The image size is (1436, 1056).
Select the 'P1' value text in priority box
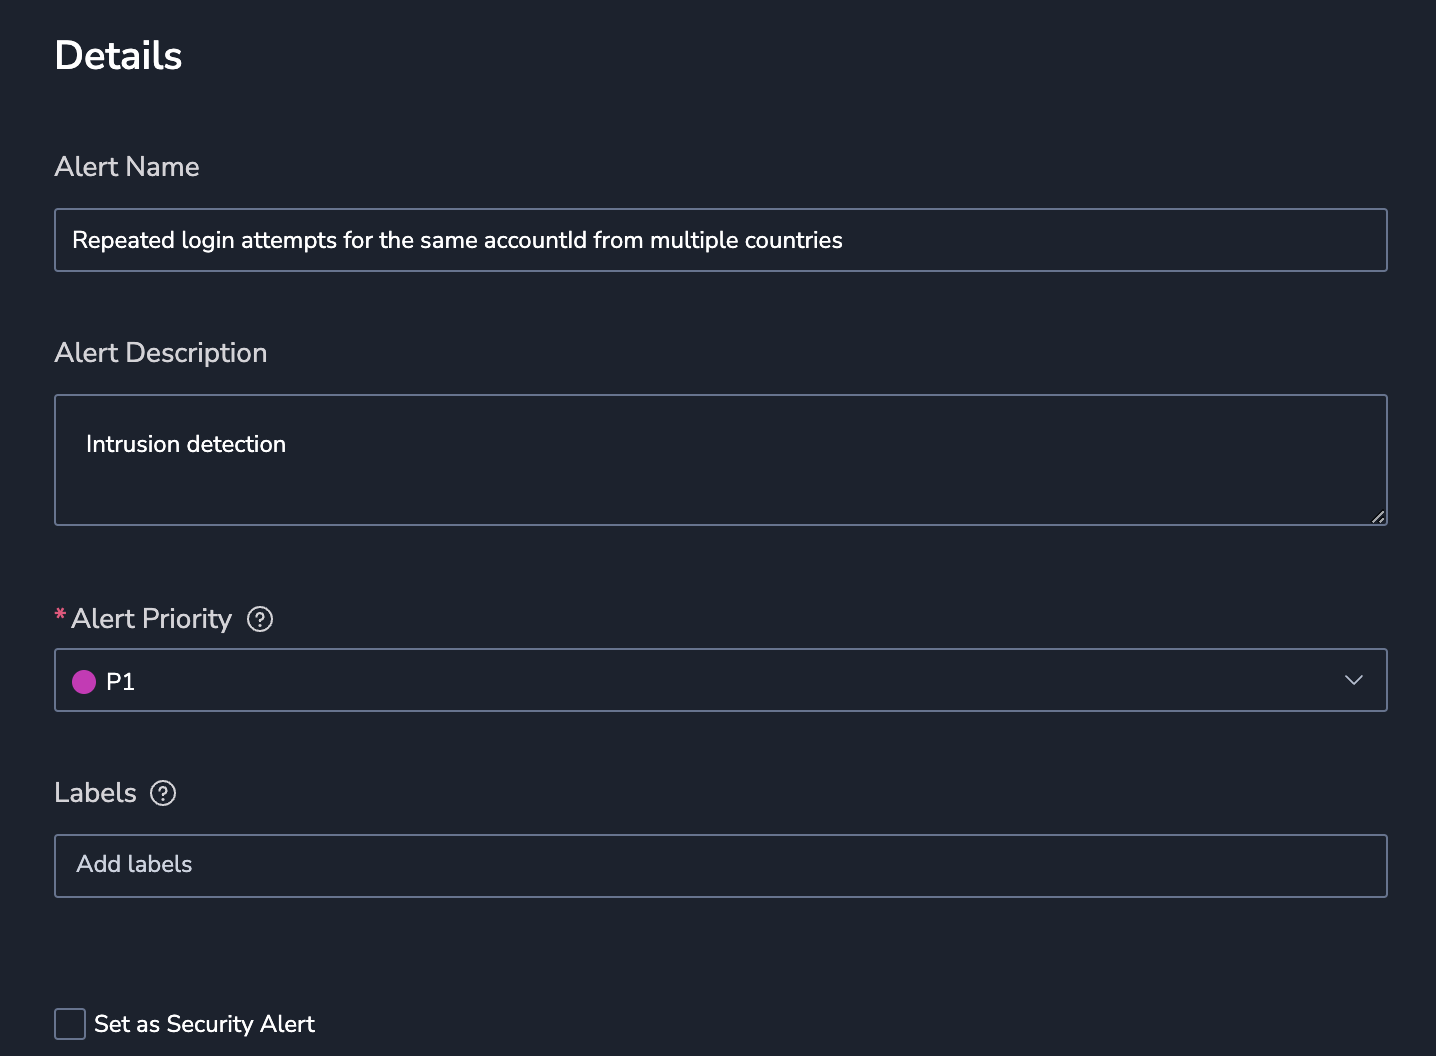coord(120,682)
